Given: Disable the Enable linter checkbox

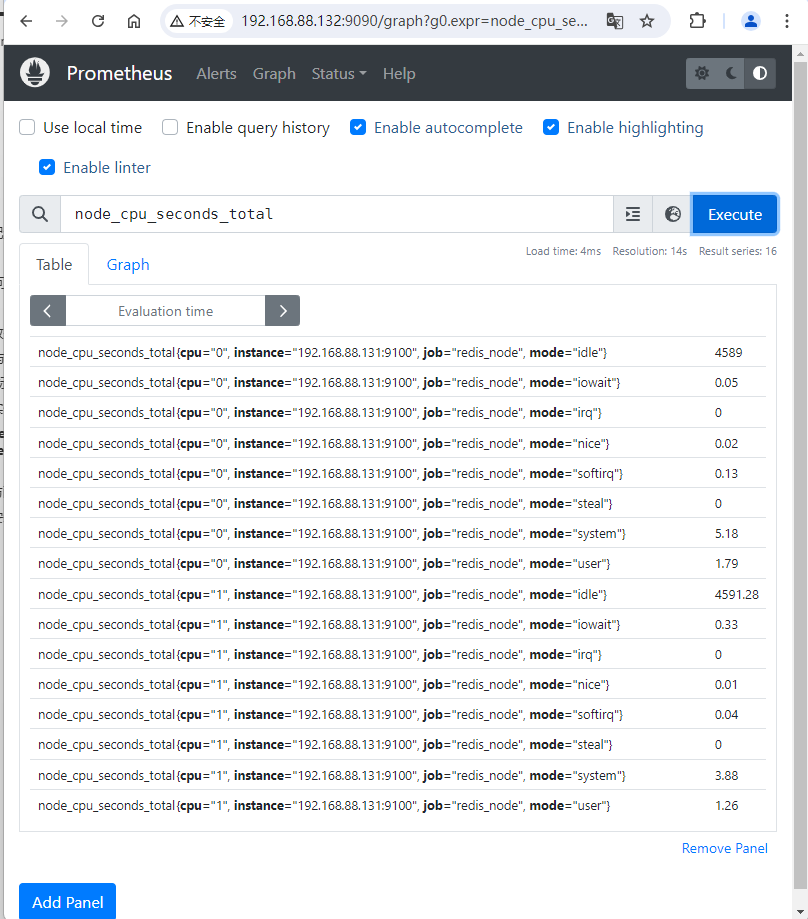Looking at the screenshot, I should 46,168.
